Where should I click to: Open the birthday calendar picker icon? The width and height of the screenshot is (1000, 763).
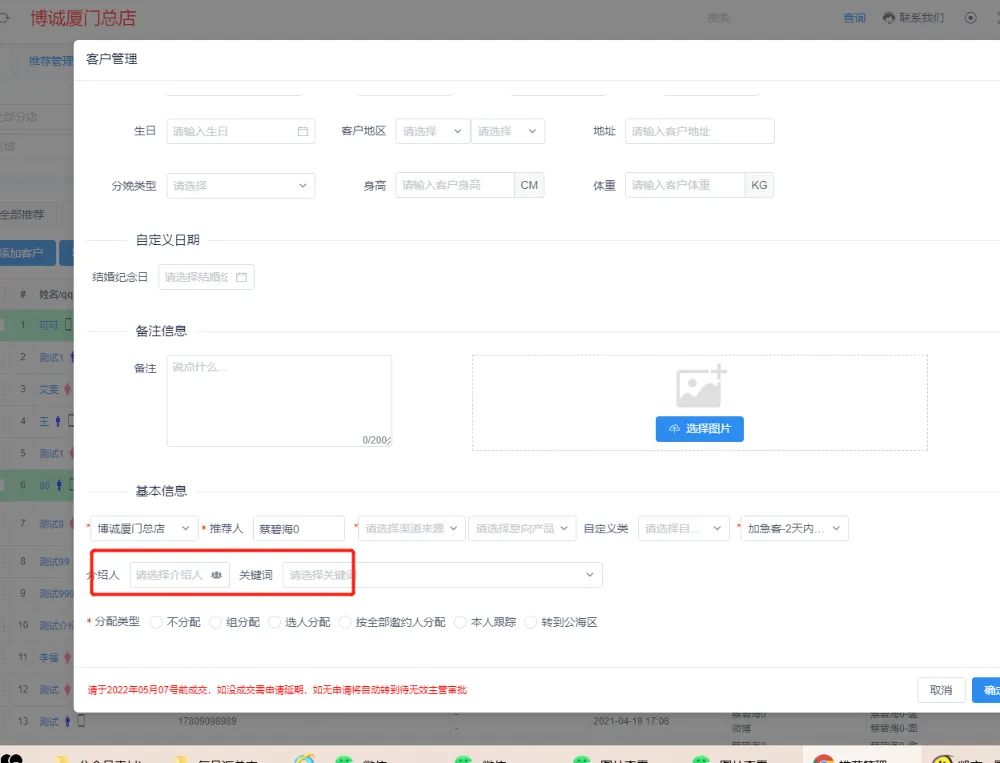(302, 131)
